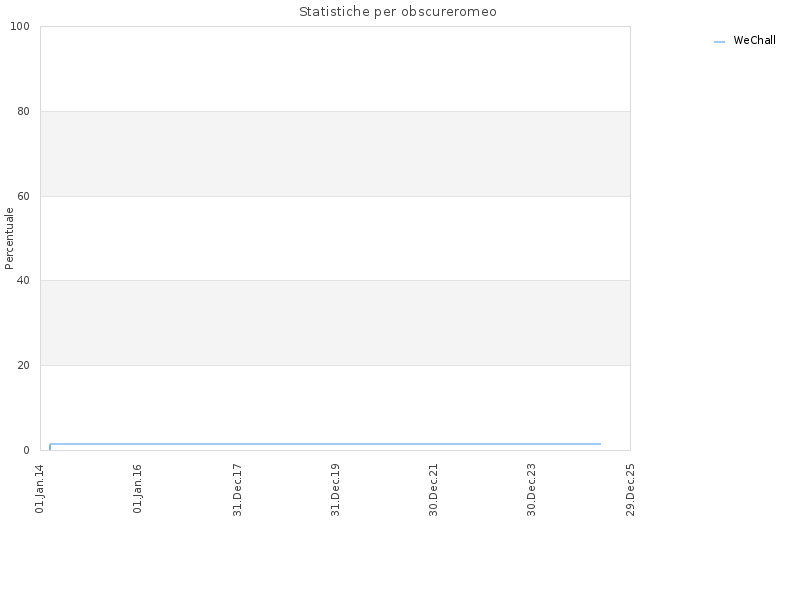Viewport: 800px width, 600px height.
Task: Click the blue WeChall legend color line
Action: coord(719,42)
